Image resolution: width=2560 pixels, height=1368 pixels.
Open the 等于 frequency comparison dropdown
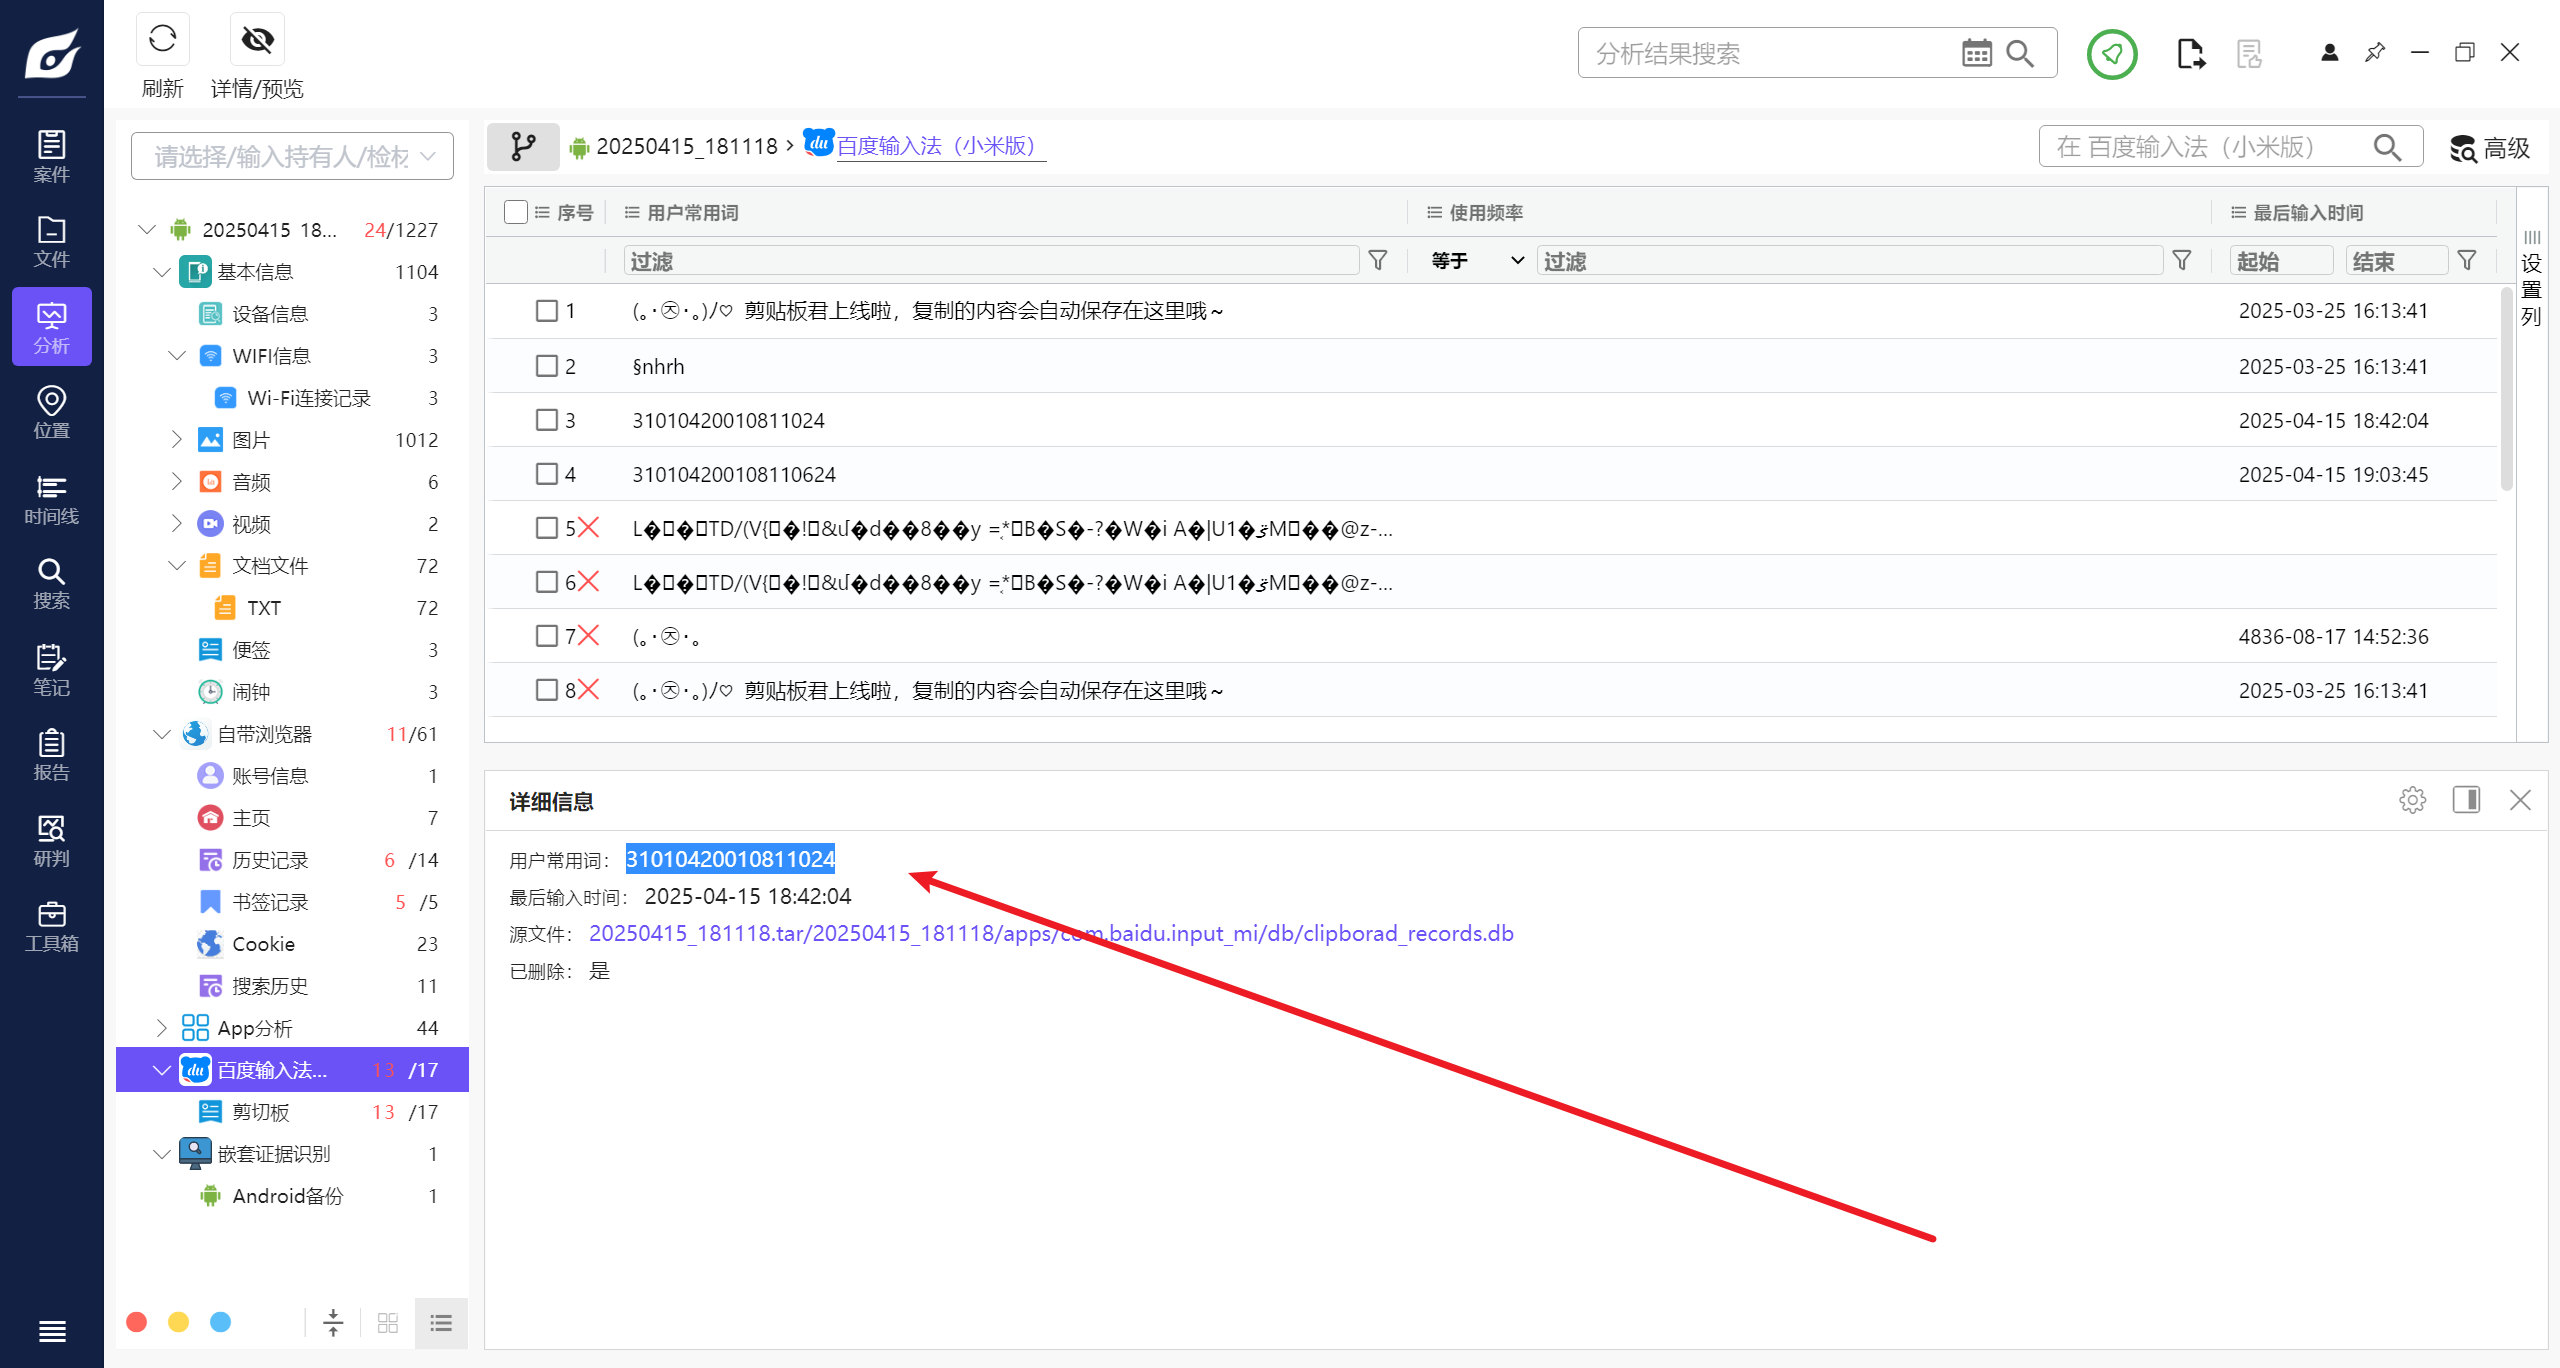point(1476,261)
